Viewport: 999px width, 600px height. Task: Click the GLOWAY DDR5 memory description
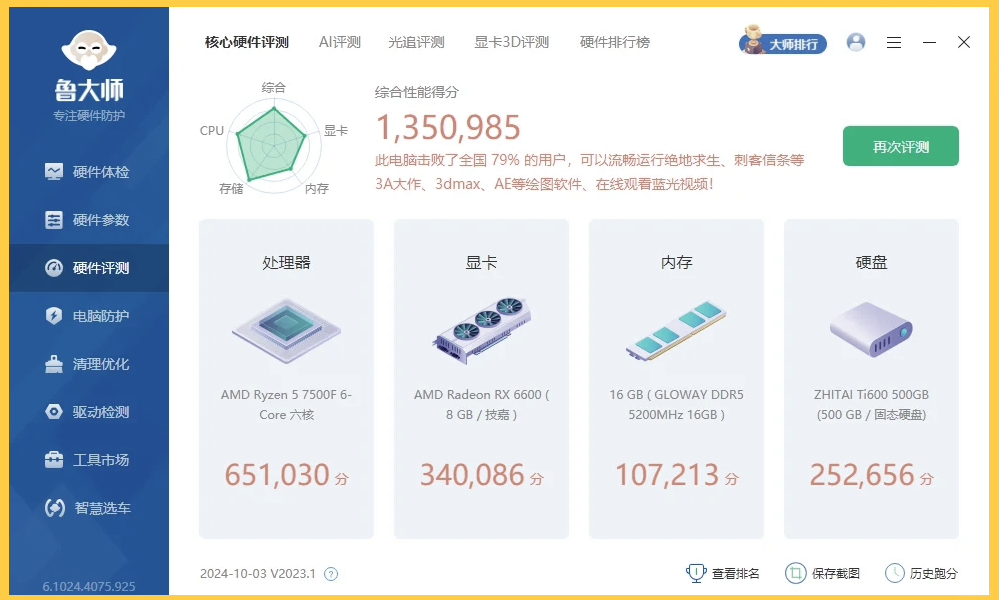(676, 404)
